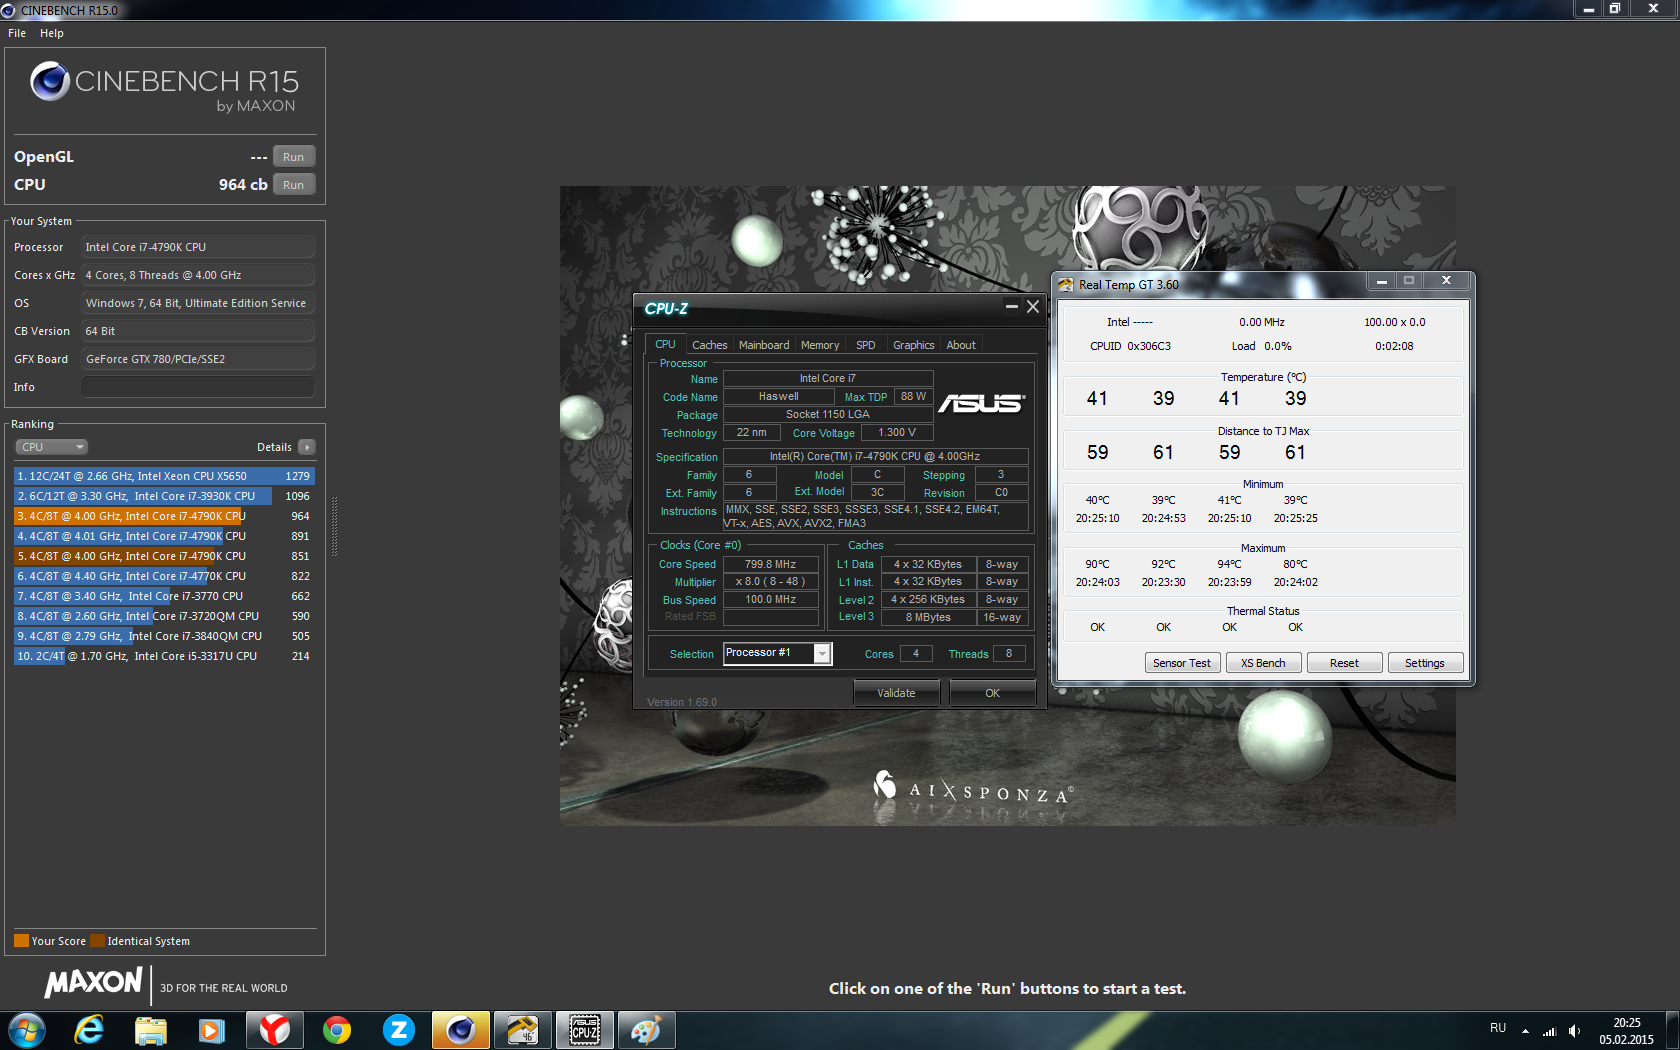This screenshot has height=1050, width=1680.
Task: Click Validate in CPU-Z
Action: pos(897,693)
